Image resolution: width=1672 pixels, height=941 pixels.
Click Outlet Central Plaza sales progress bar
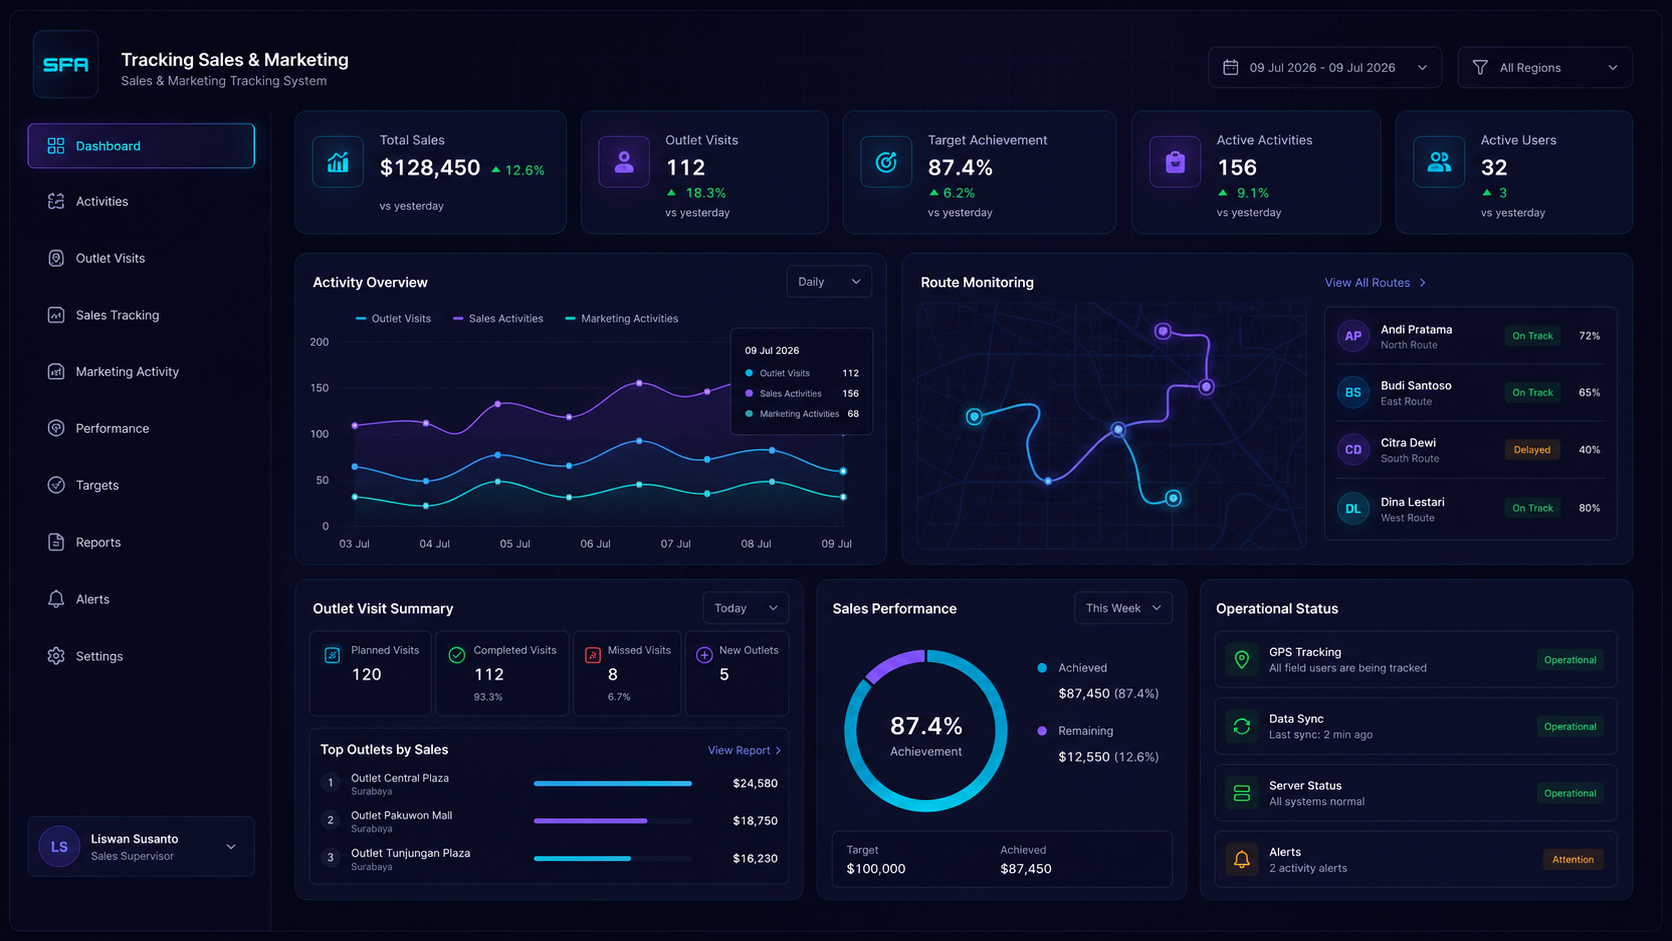pos(613,783)
